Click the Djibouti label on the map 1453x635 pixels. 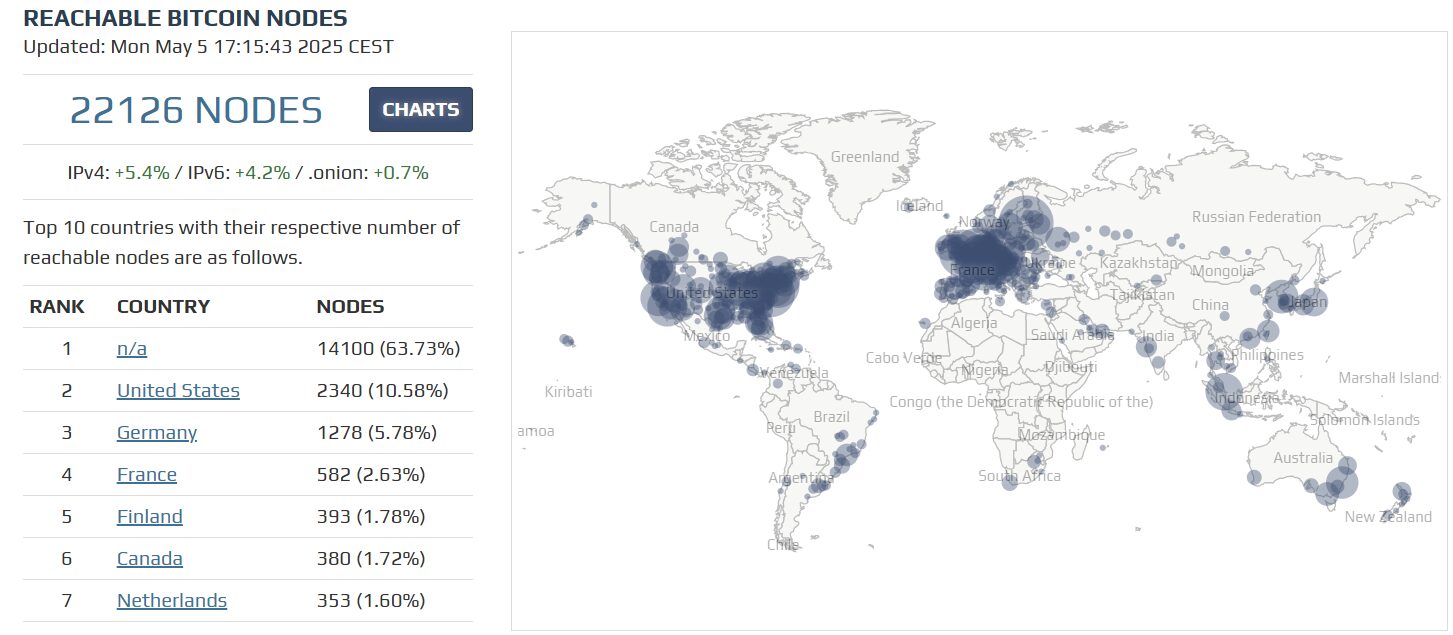click(1071, 368)
